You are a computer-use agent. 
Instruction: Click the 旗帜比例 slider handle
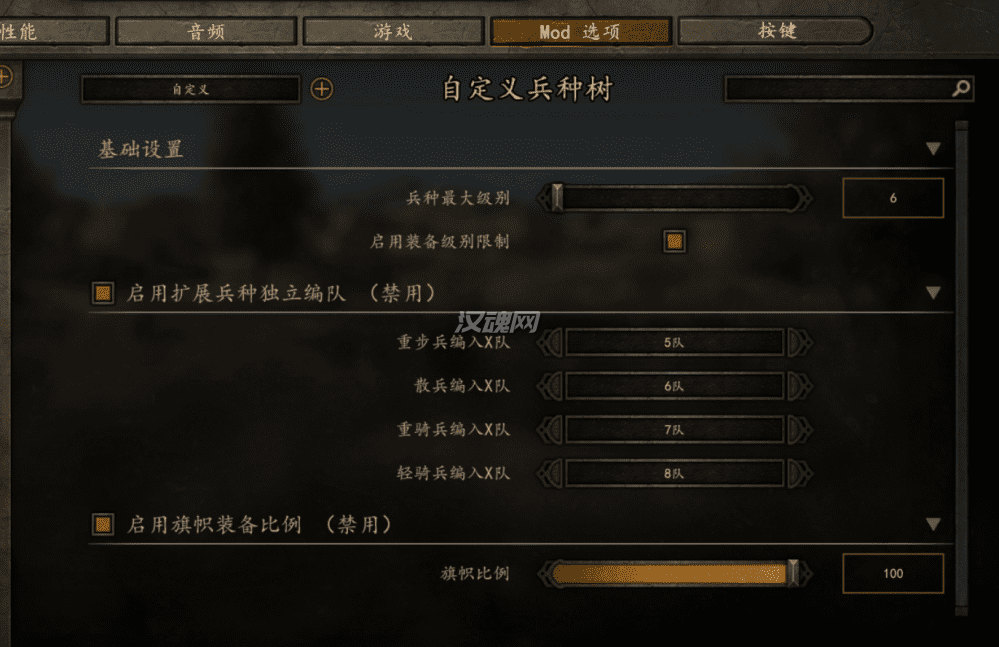(x=793, y=573)
